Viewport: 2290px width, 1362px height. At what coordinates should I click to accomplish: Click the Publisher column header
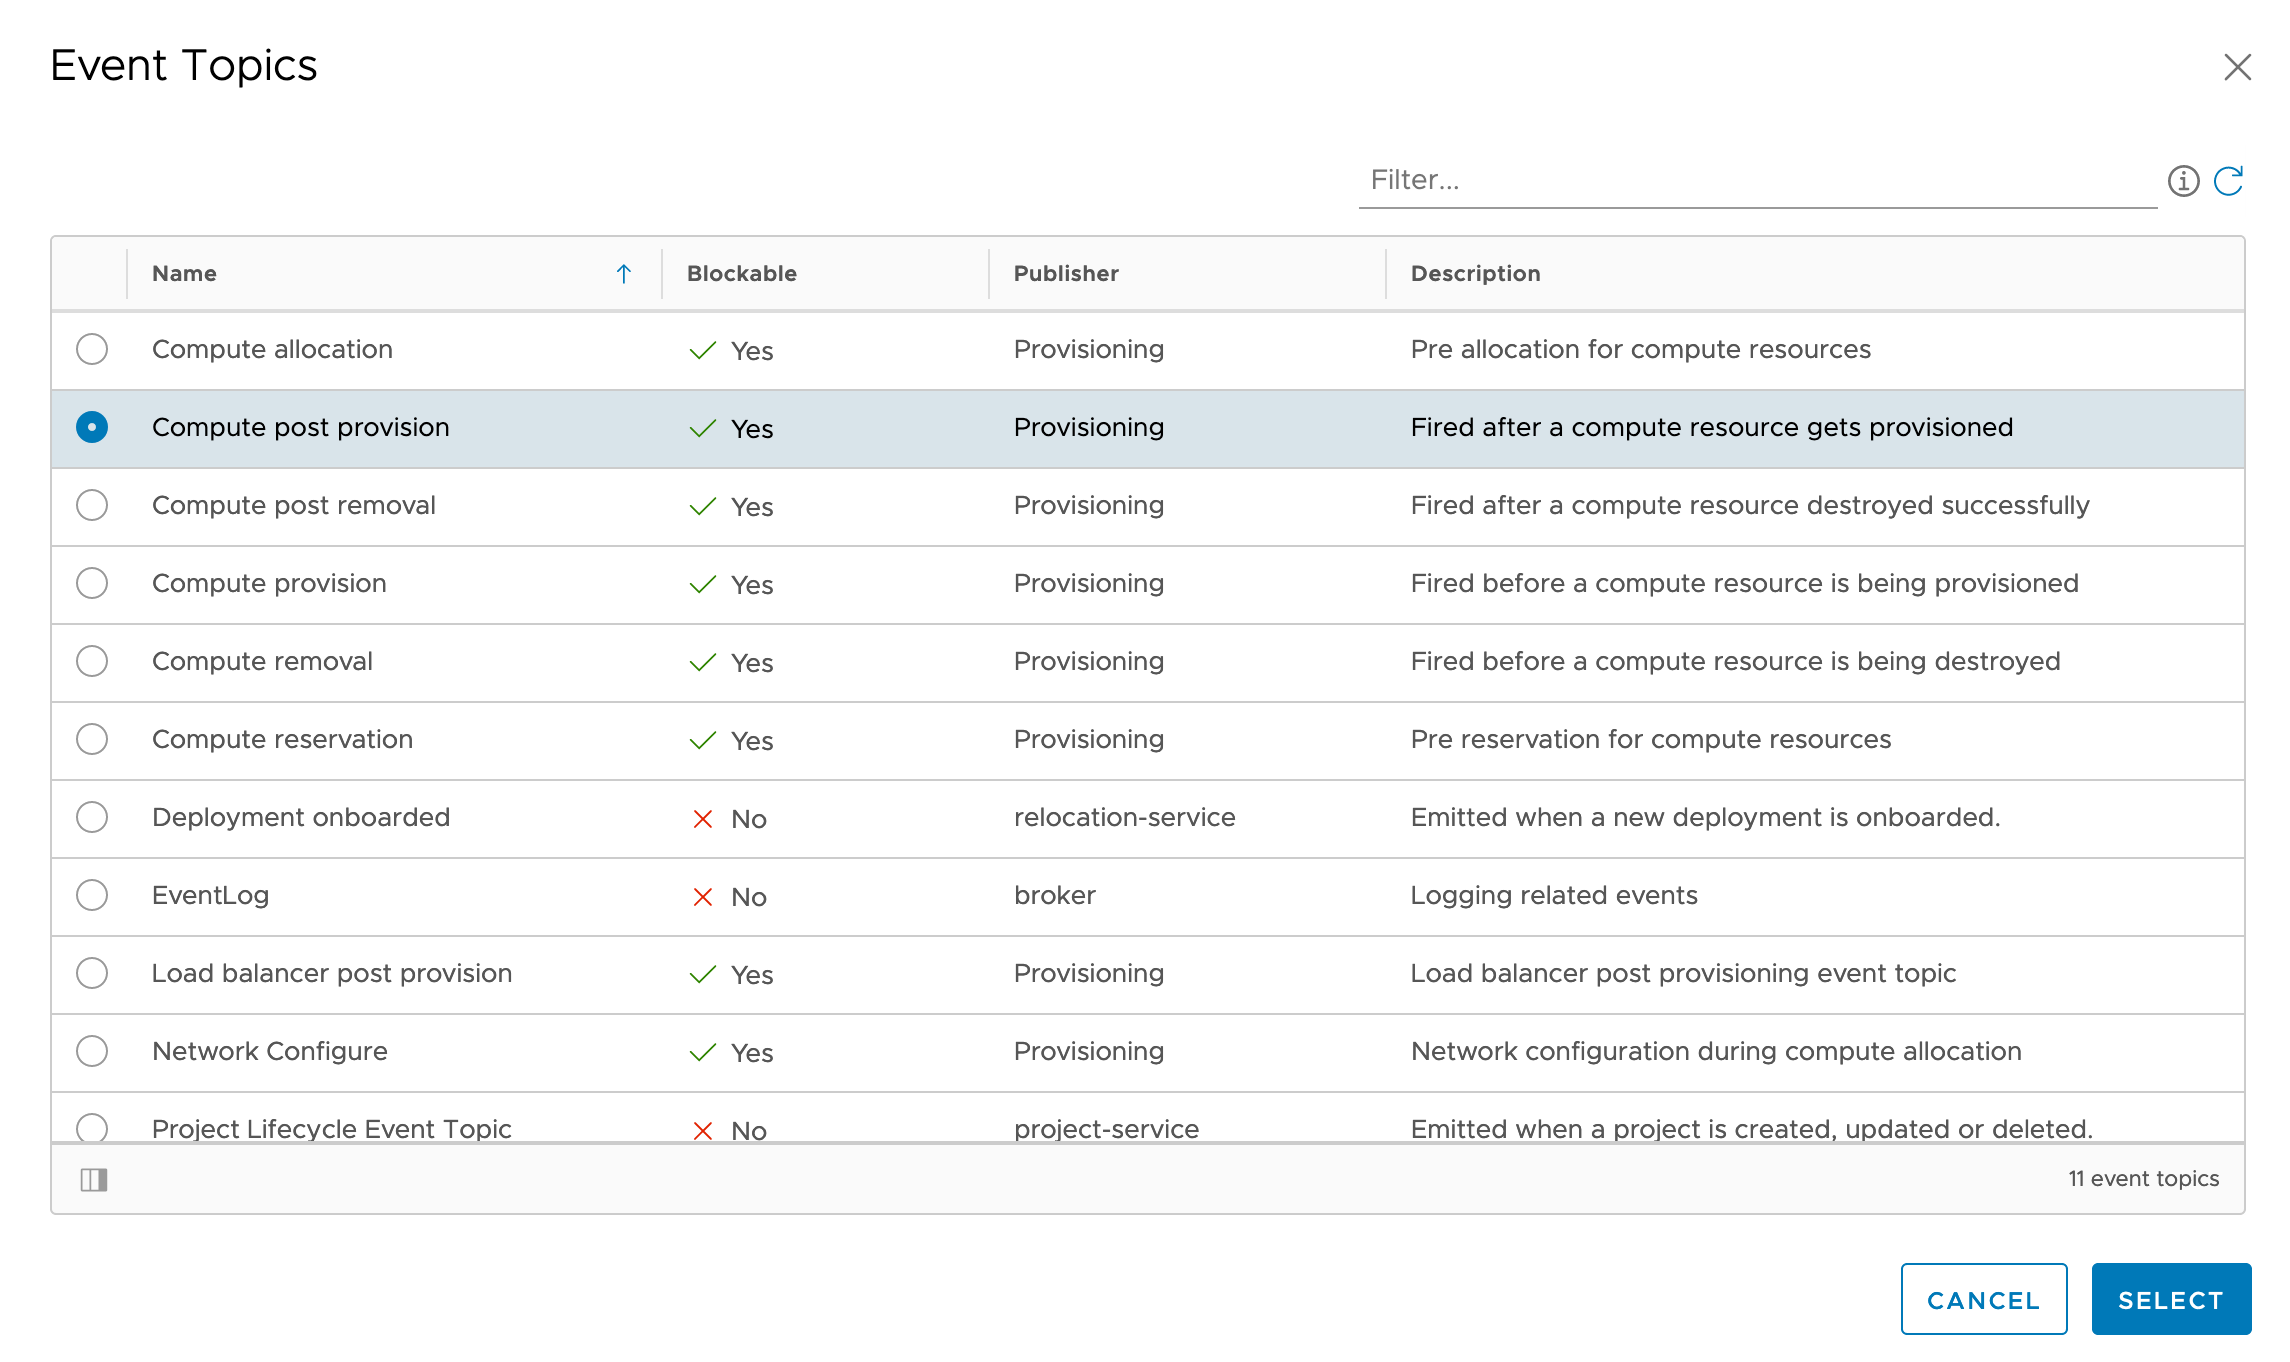tap(1065, 274)
